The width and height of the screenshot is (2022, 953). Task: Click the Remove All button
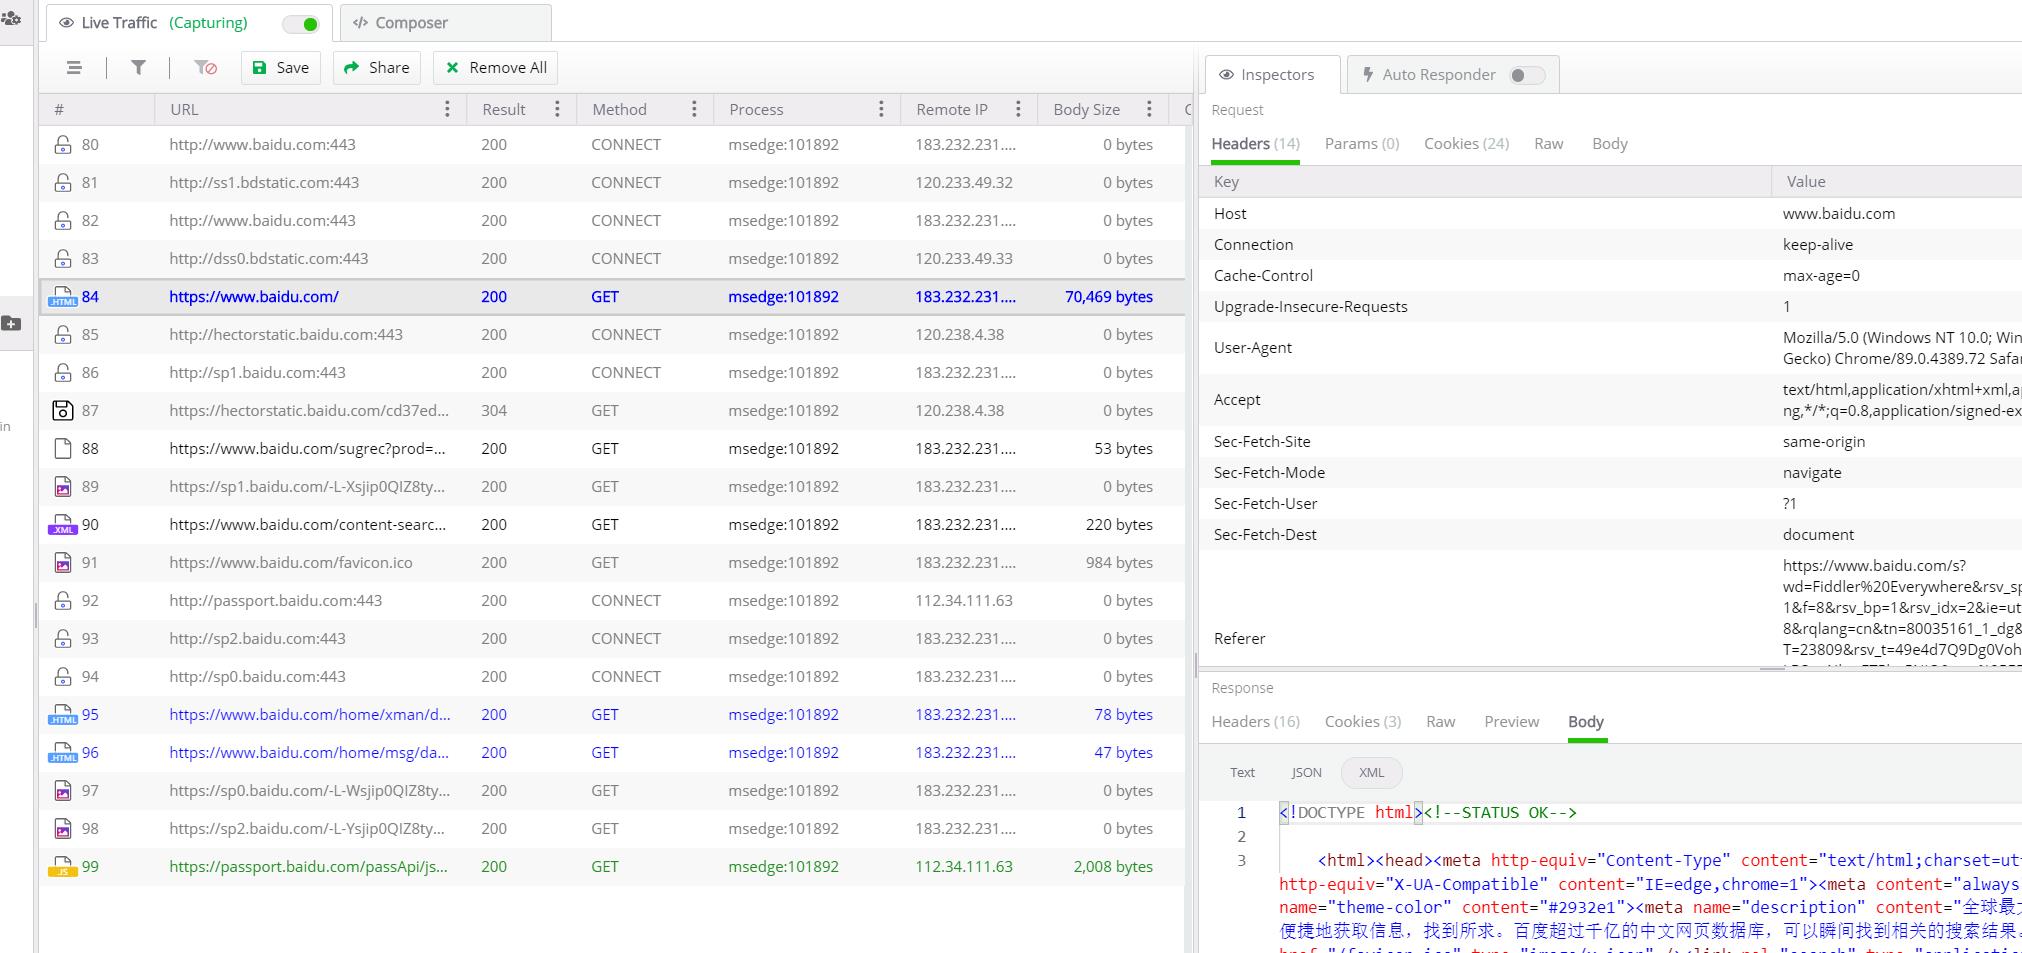tap(496, 67)
